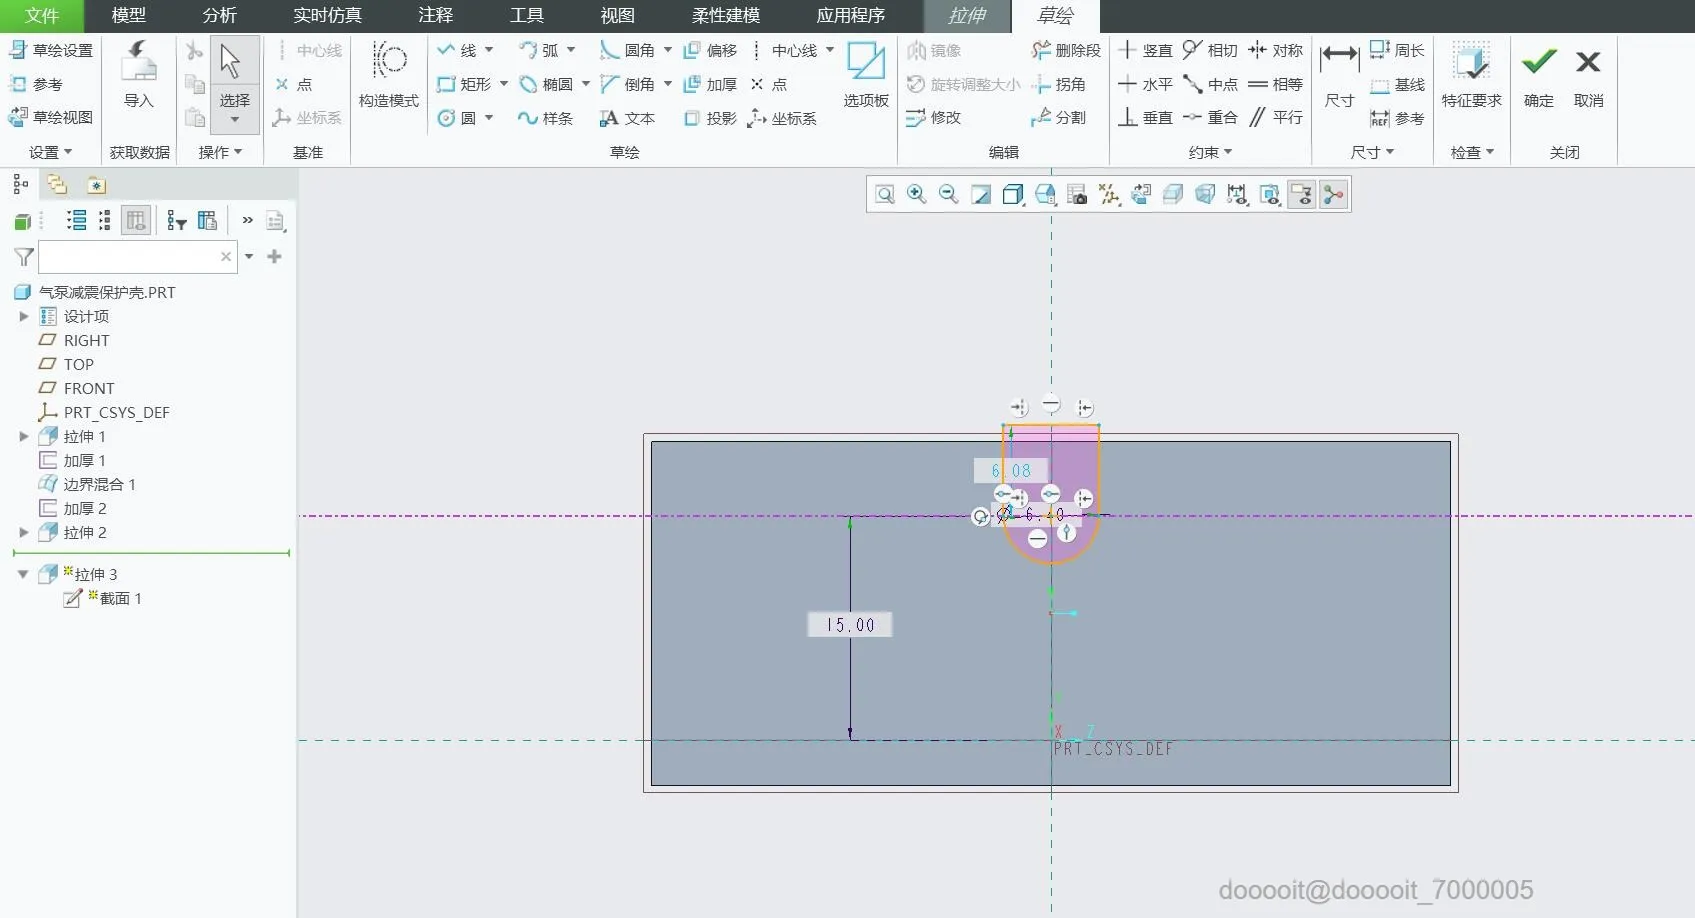Expand the 约束 (Constraints) group dropdown
The width and height of the screenshot is (1695, 918).
click(1210, 152)
